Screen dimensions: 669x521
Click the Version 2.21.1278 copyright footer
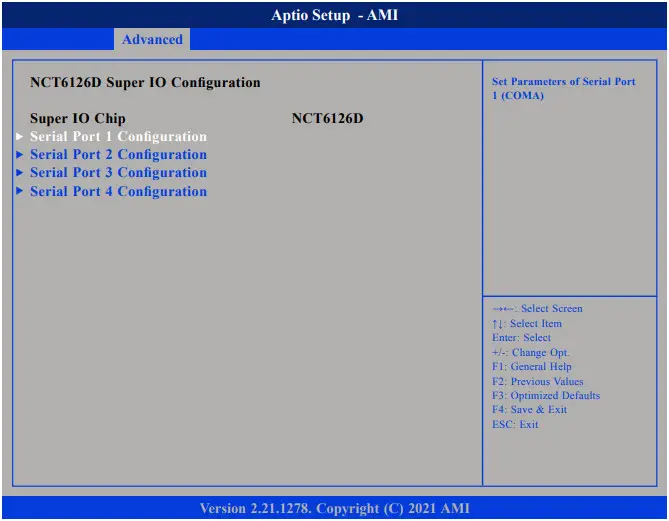tap(334, 508)
